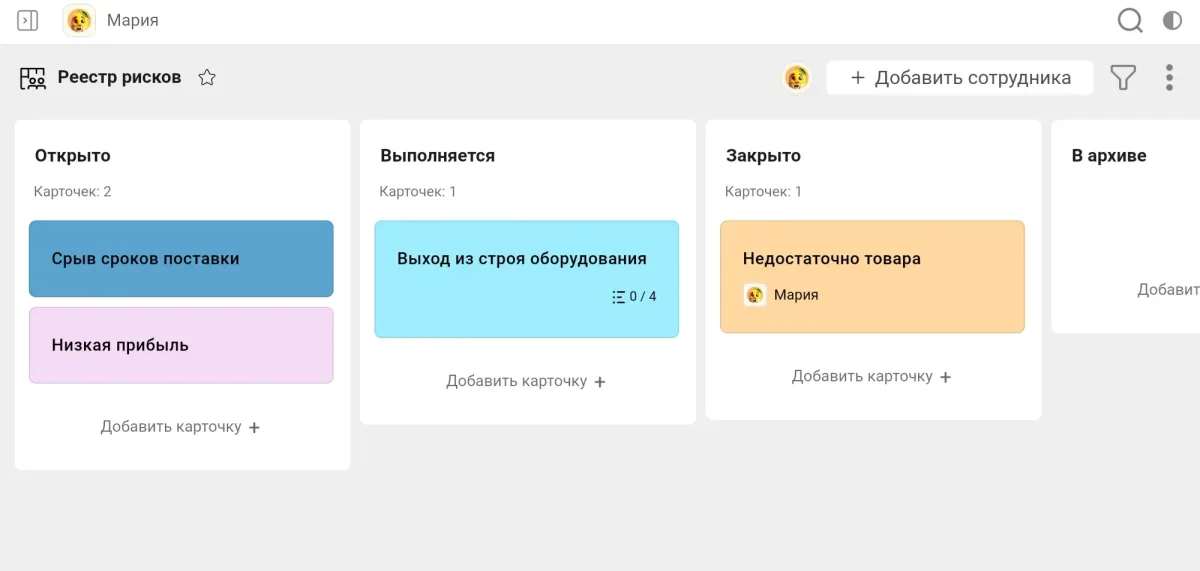Screen dimensions: 1200x571
Task: Expand the sidebar panel icon
Action: [28, 20]
